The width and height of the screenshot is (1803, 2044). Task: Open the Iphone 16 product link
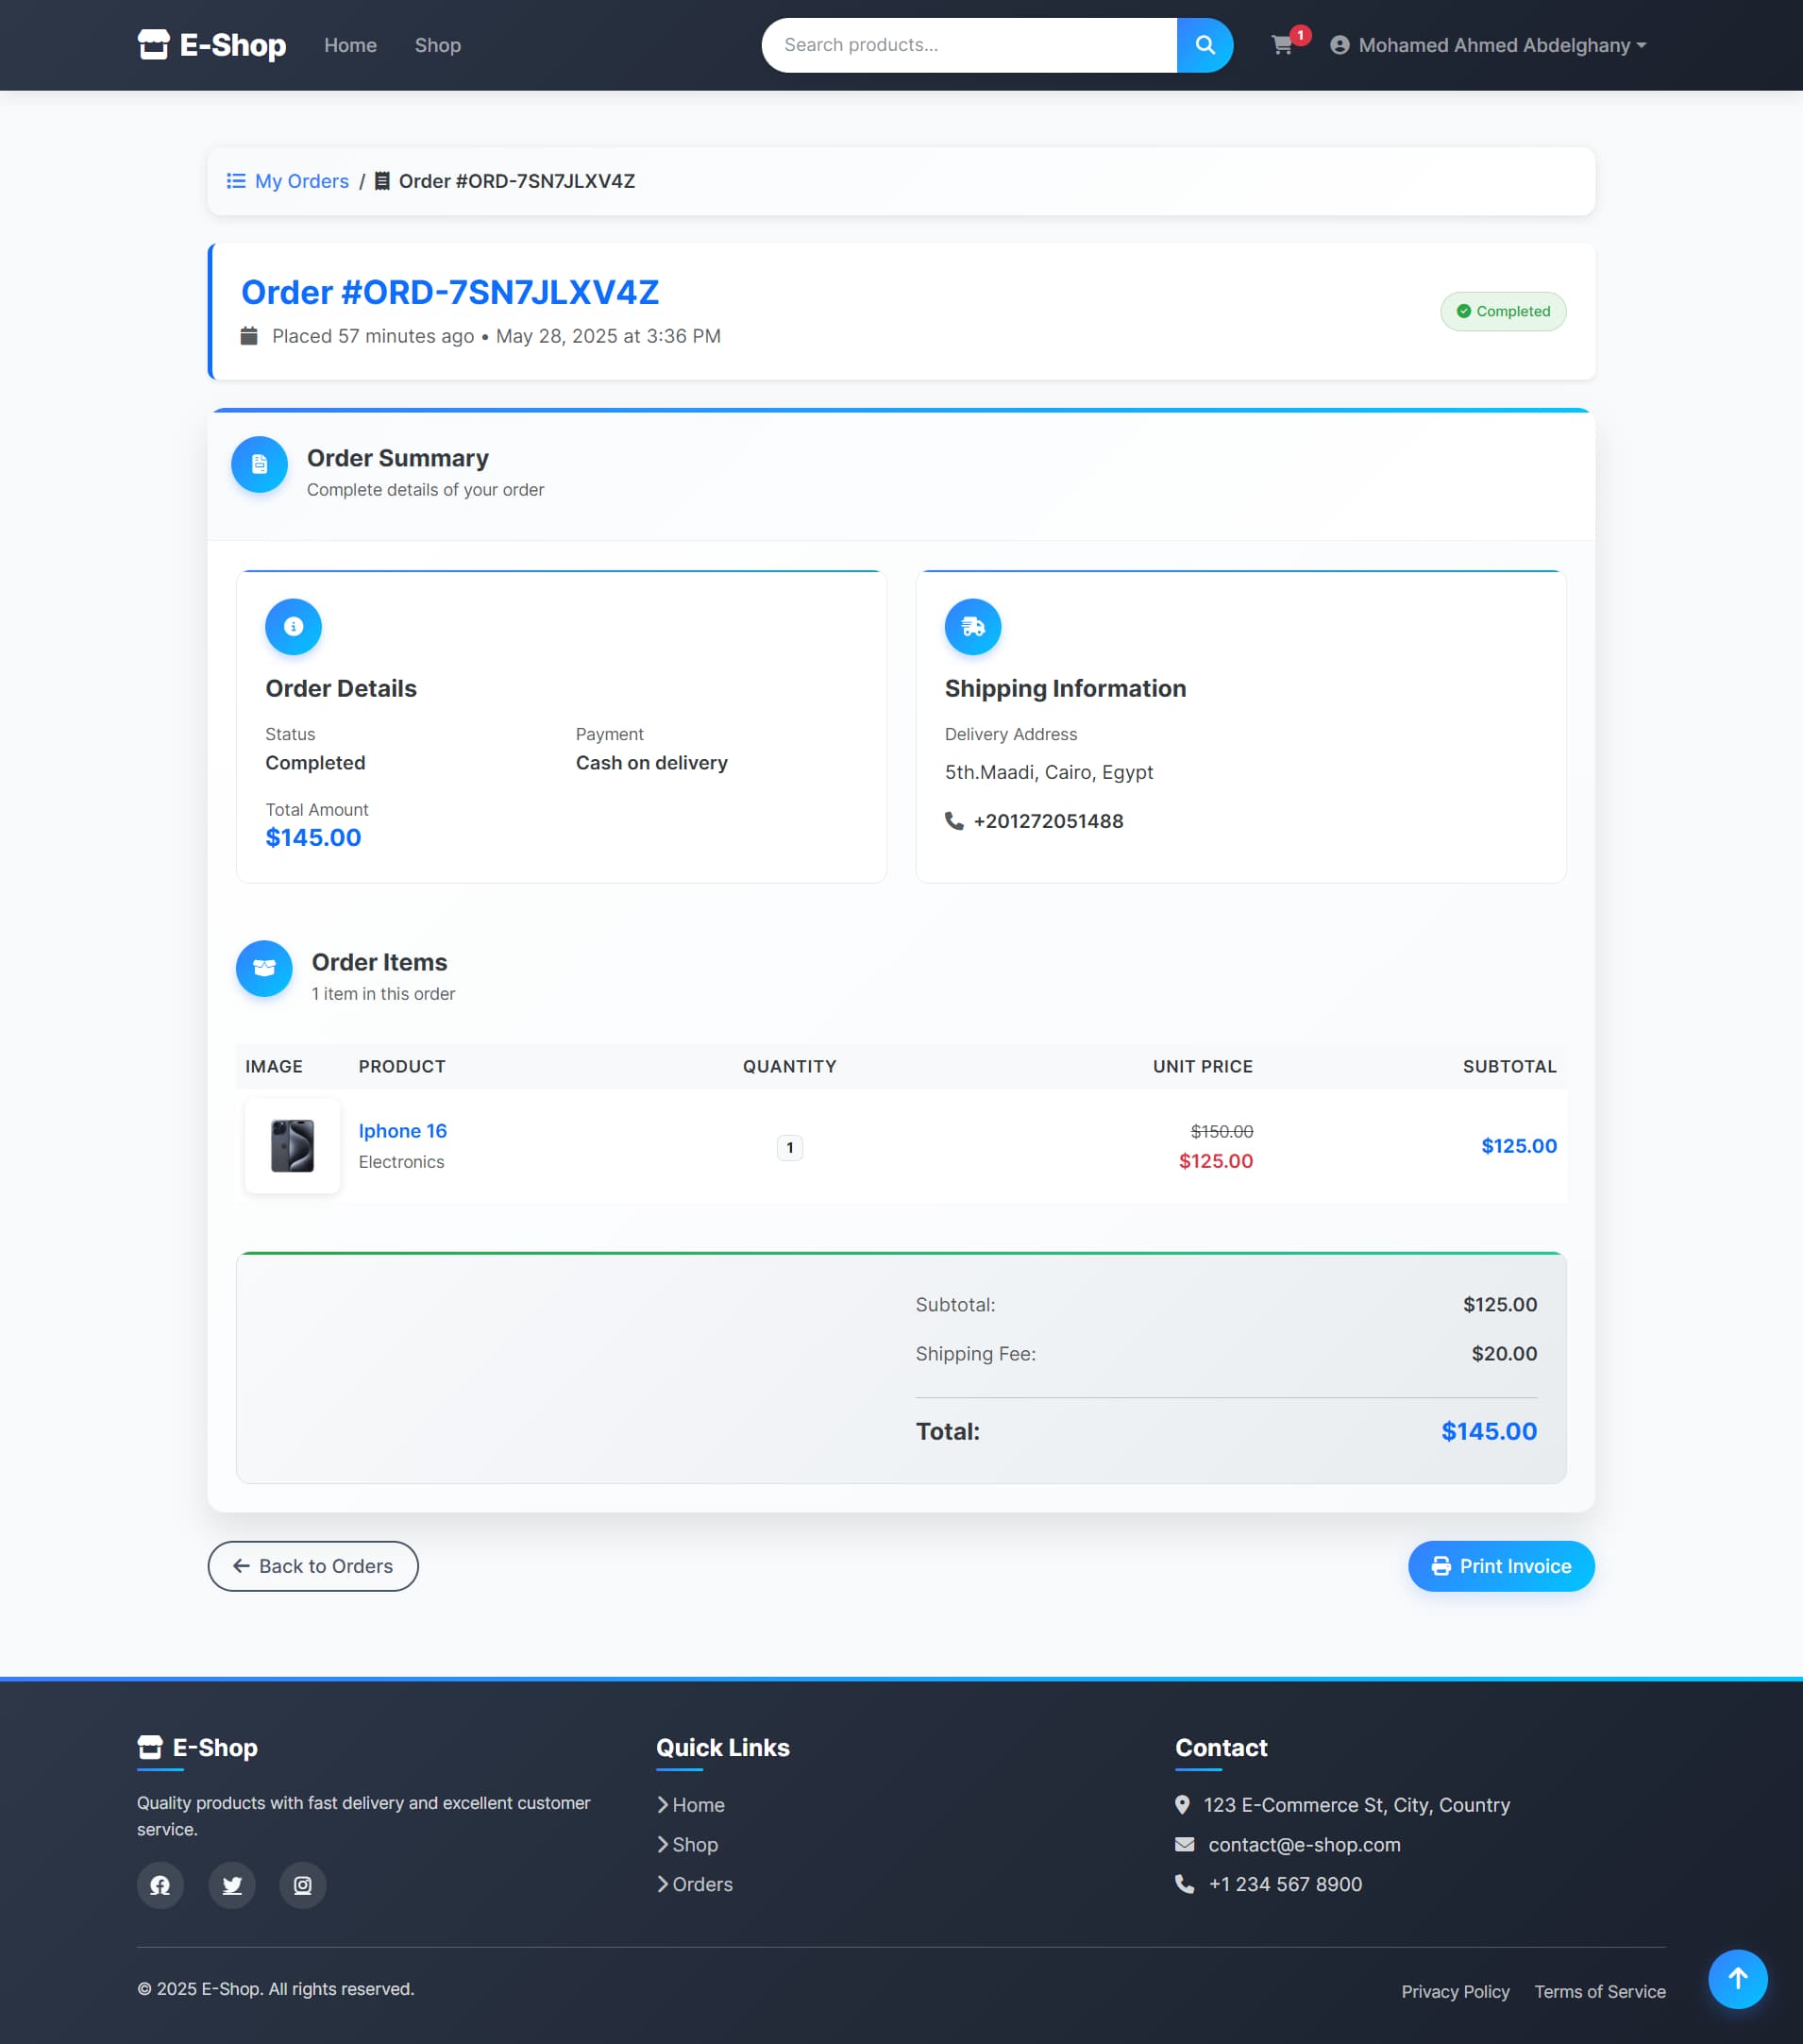pos(402,1130)
